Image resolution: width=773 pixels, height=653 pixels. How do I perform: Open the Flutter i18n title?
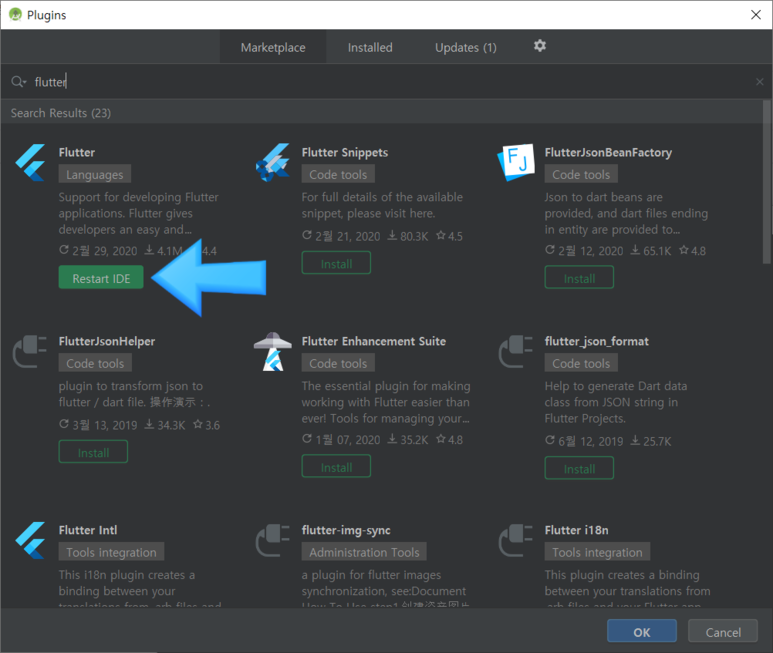576,530
